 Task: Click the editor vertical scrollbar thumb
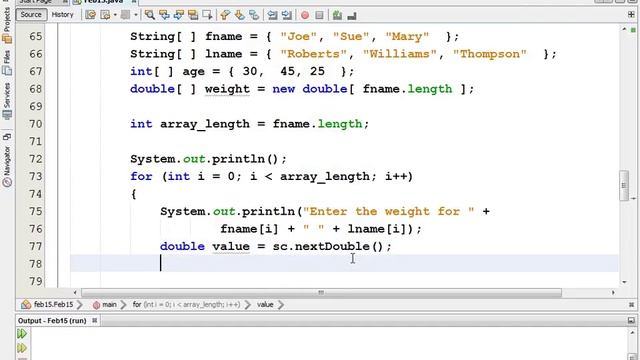(624, 186)
